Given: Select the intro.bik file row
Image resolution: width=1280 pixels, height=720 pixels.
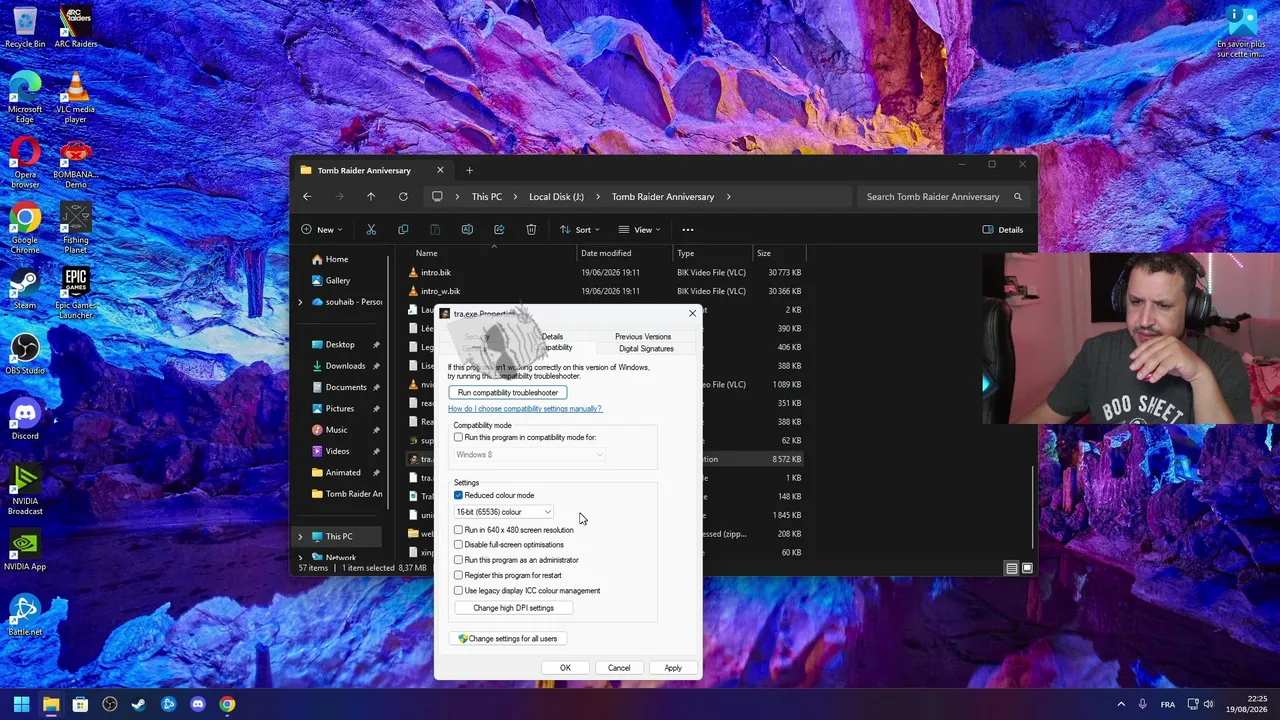Looking at the screenshot, I should point(605,273).
